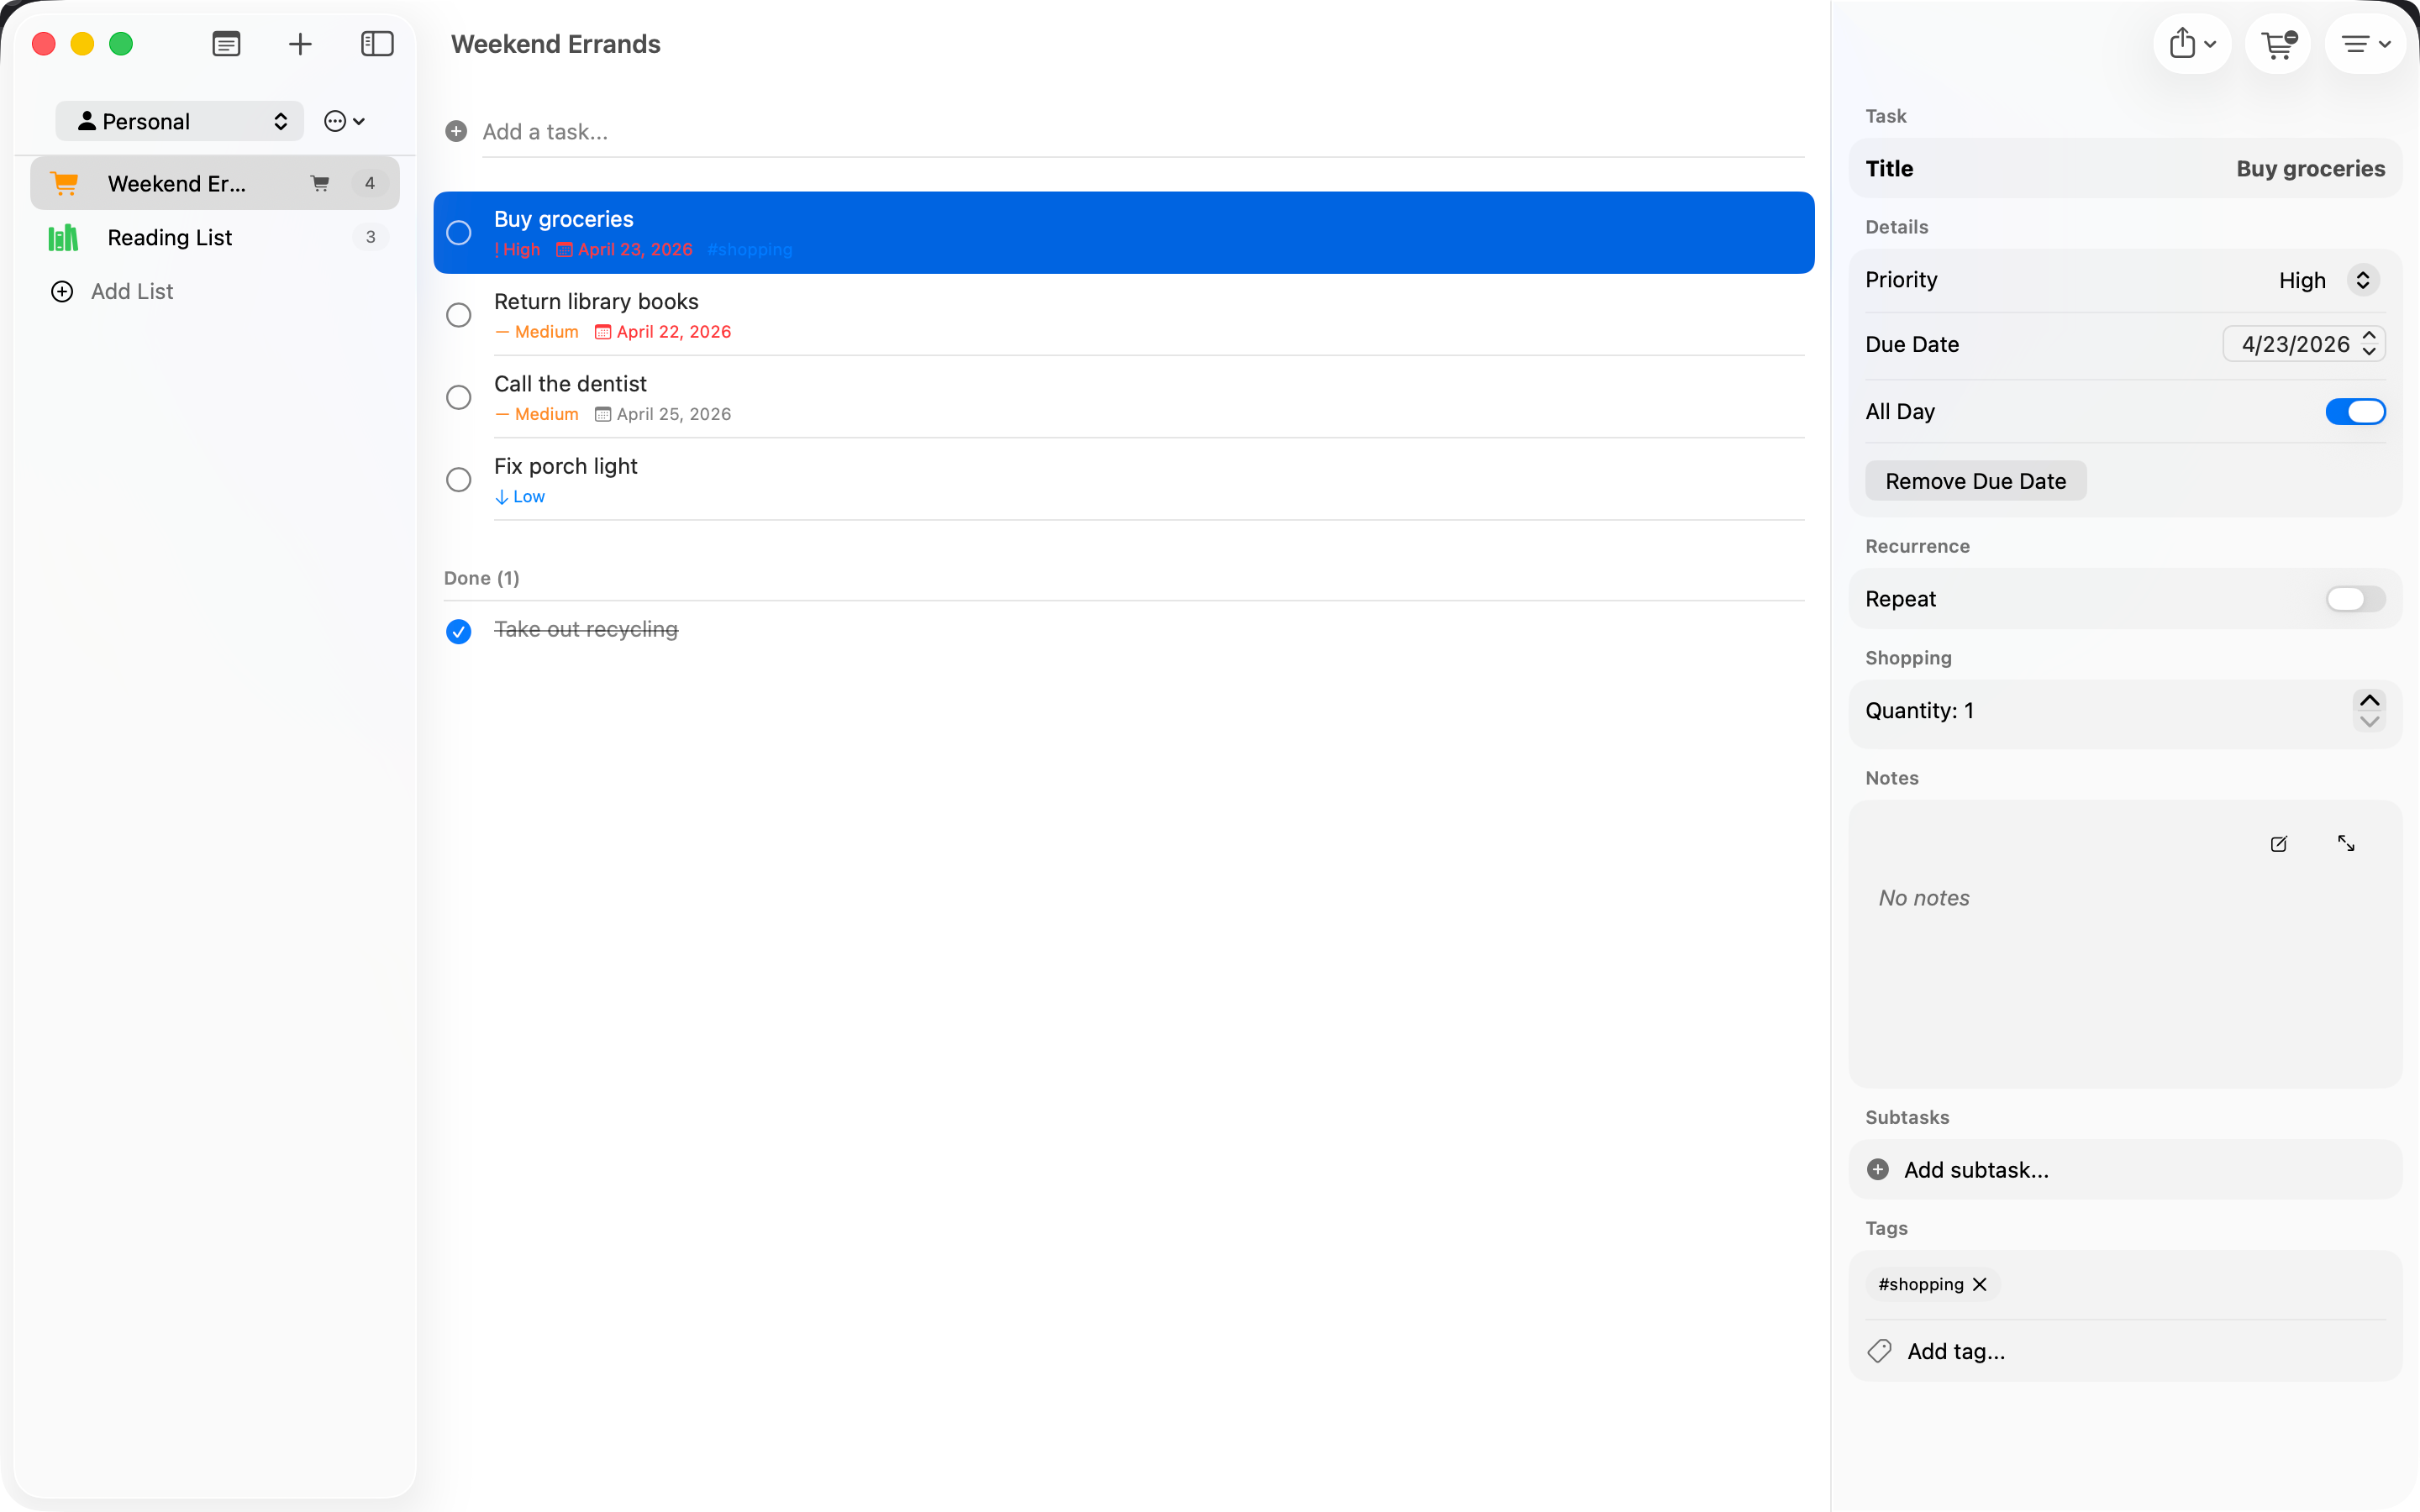Click Add List in the sidebar
This screenshot has width=2420, height=1512.
click(x=131, y=291)
